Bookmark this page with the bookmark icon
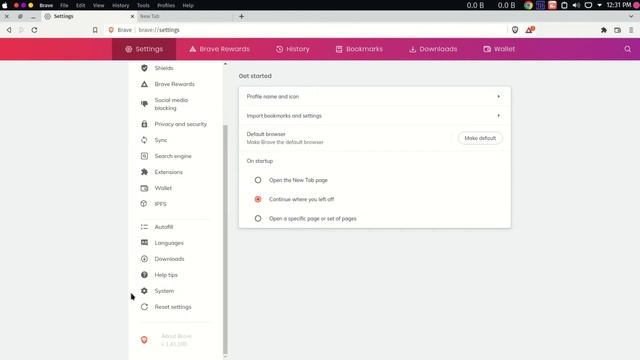This screenshot has height=360, width=640. pyautogui.click(x=95, y=30)
